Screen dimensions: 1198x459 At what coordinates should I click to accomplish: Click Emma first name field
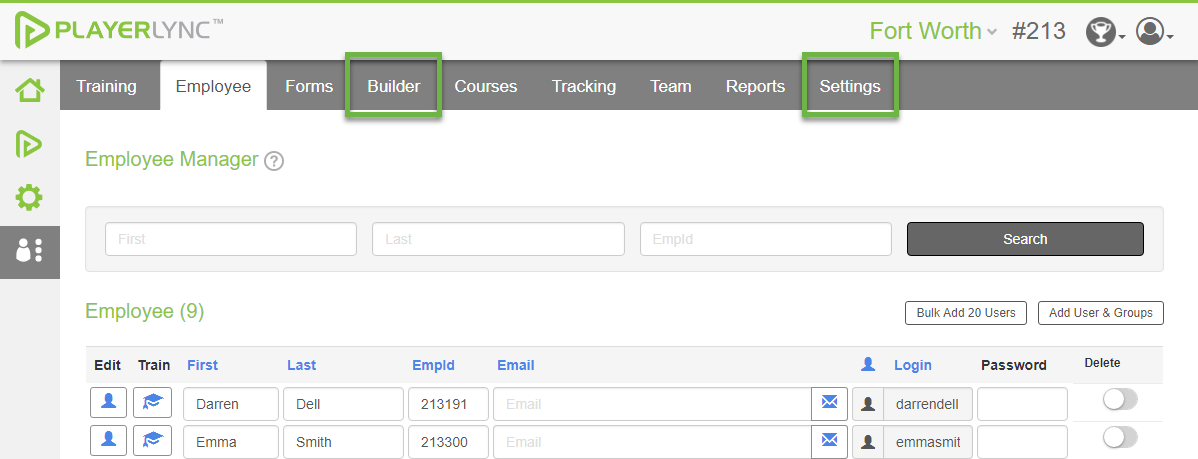pos(231,441)
